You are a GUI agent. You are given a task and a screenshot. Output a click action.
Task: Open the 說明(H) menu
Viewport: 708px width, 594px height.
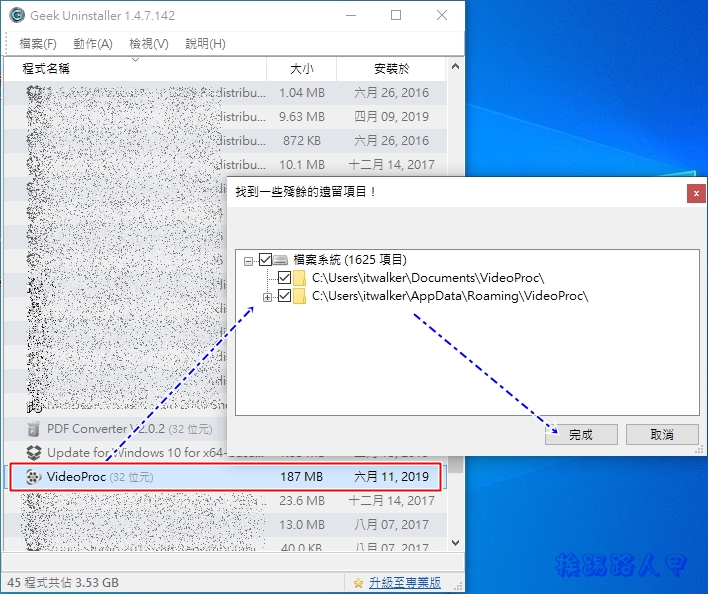tap(205, 44)
